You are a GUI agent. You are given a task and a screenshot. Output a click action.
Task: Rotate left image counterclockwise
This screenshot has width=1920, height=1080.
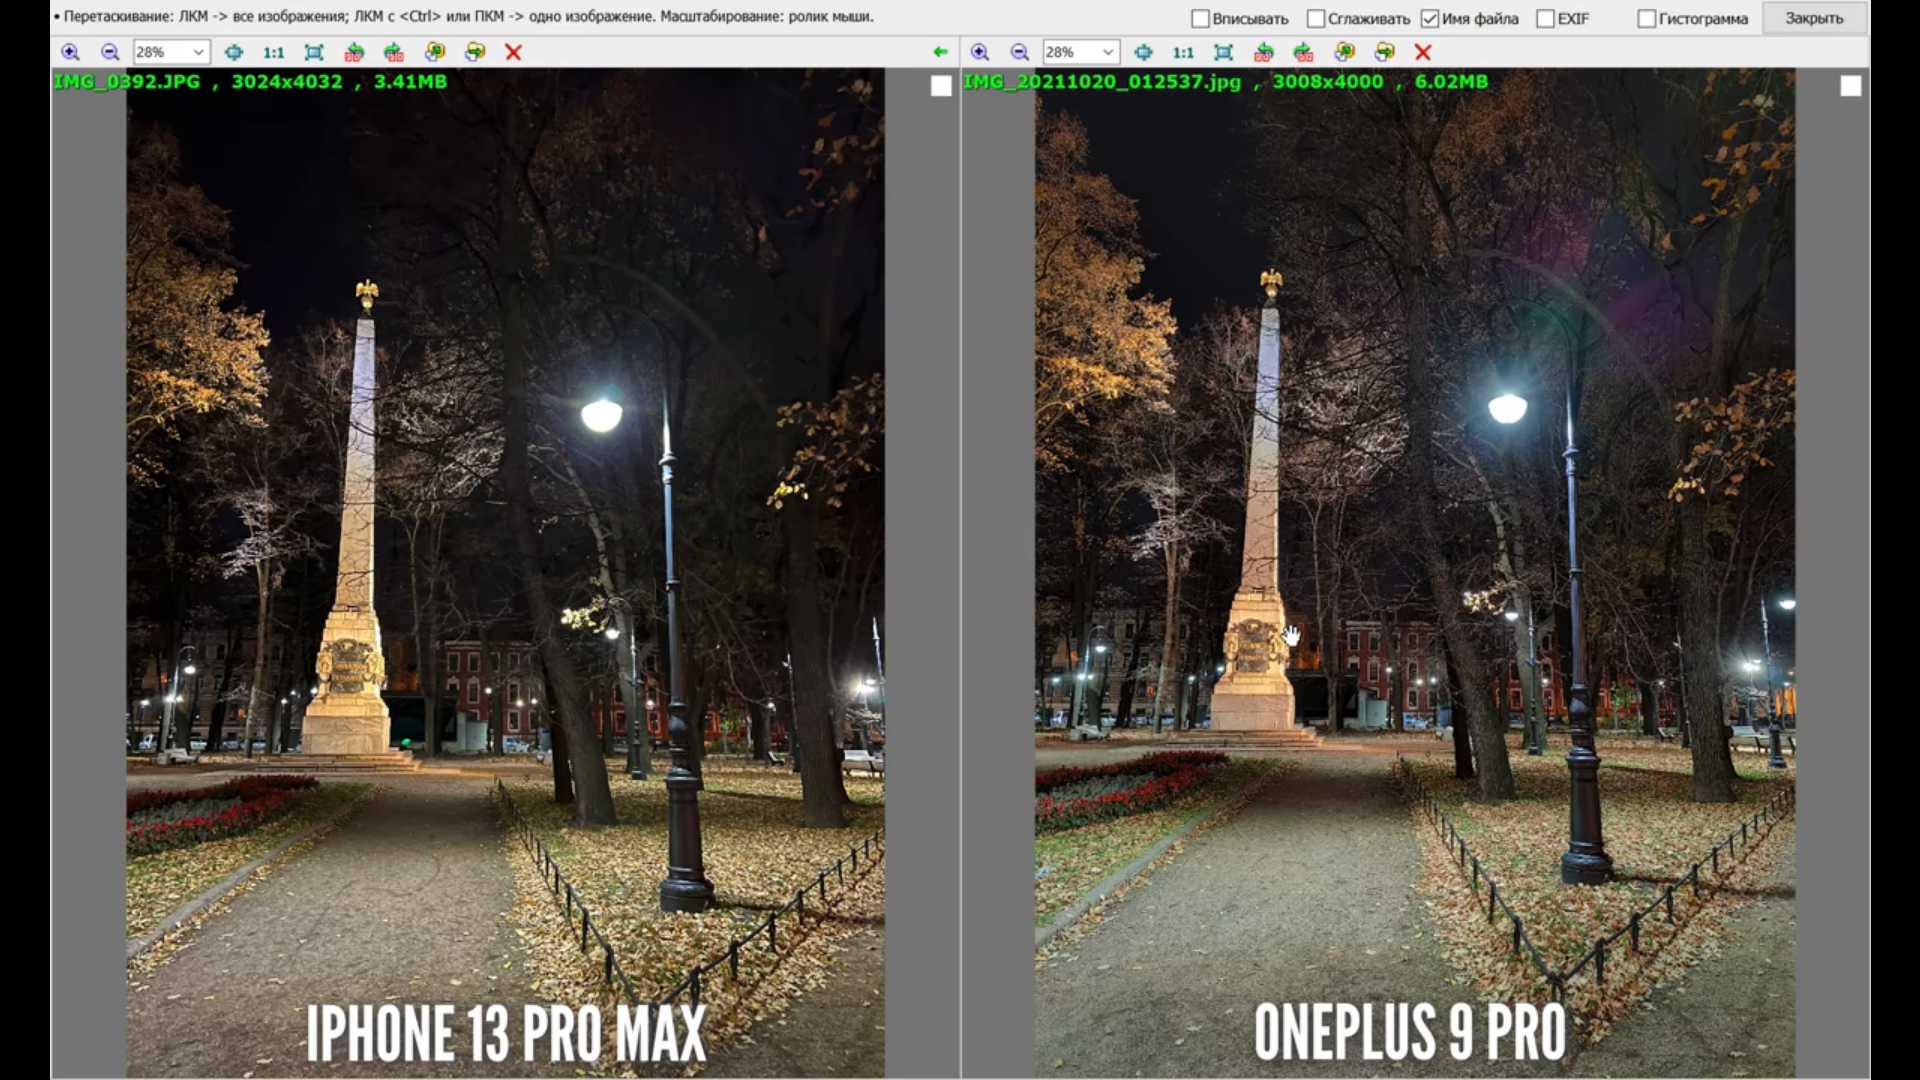pos(354,52)
